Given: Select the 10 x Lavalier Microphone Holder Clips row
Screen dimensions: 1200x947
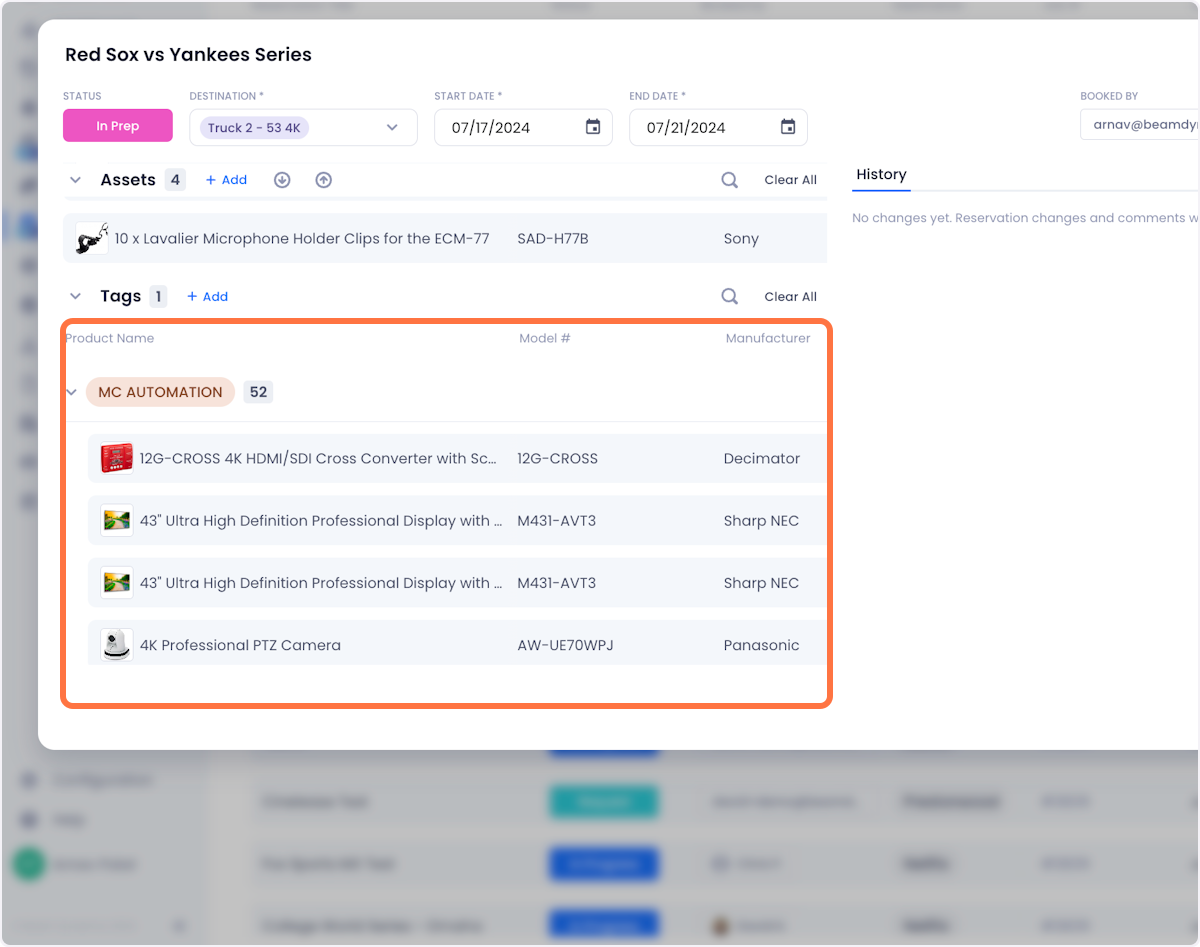Looking at the screenshot, I should click(x=445, y=238).
